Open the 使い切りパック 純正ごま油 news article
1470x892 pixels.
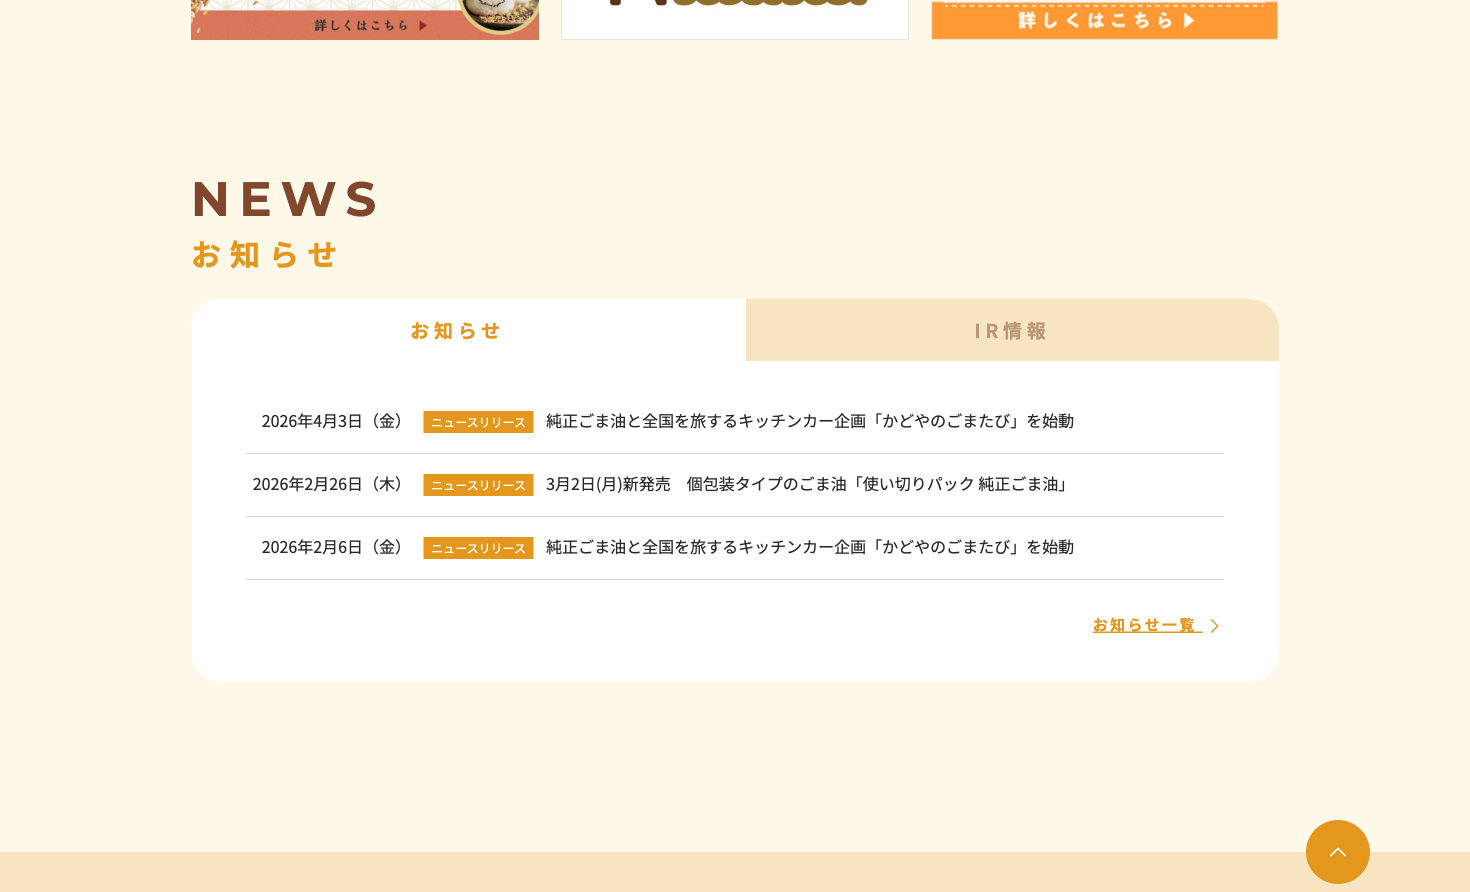point(809,484)
